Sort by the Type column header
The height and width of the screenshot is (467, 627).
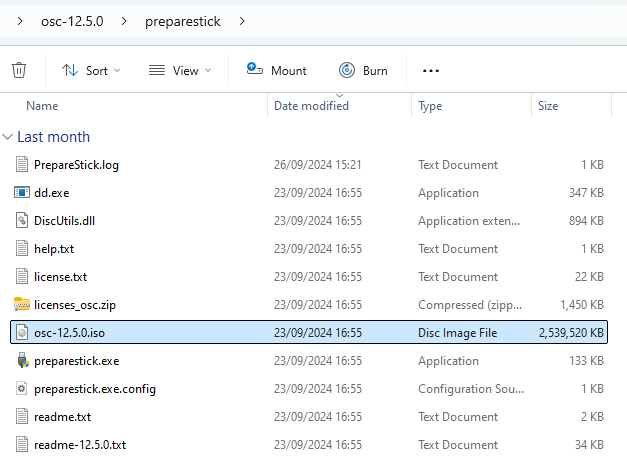click(x=430, y=106)
